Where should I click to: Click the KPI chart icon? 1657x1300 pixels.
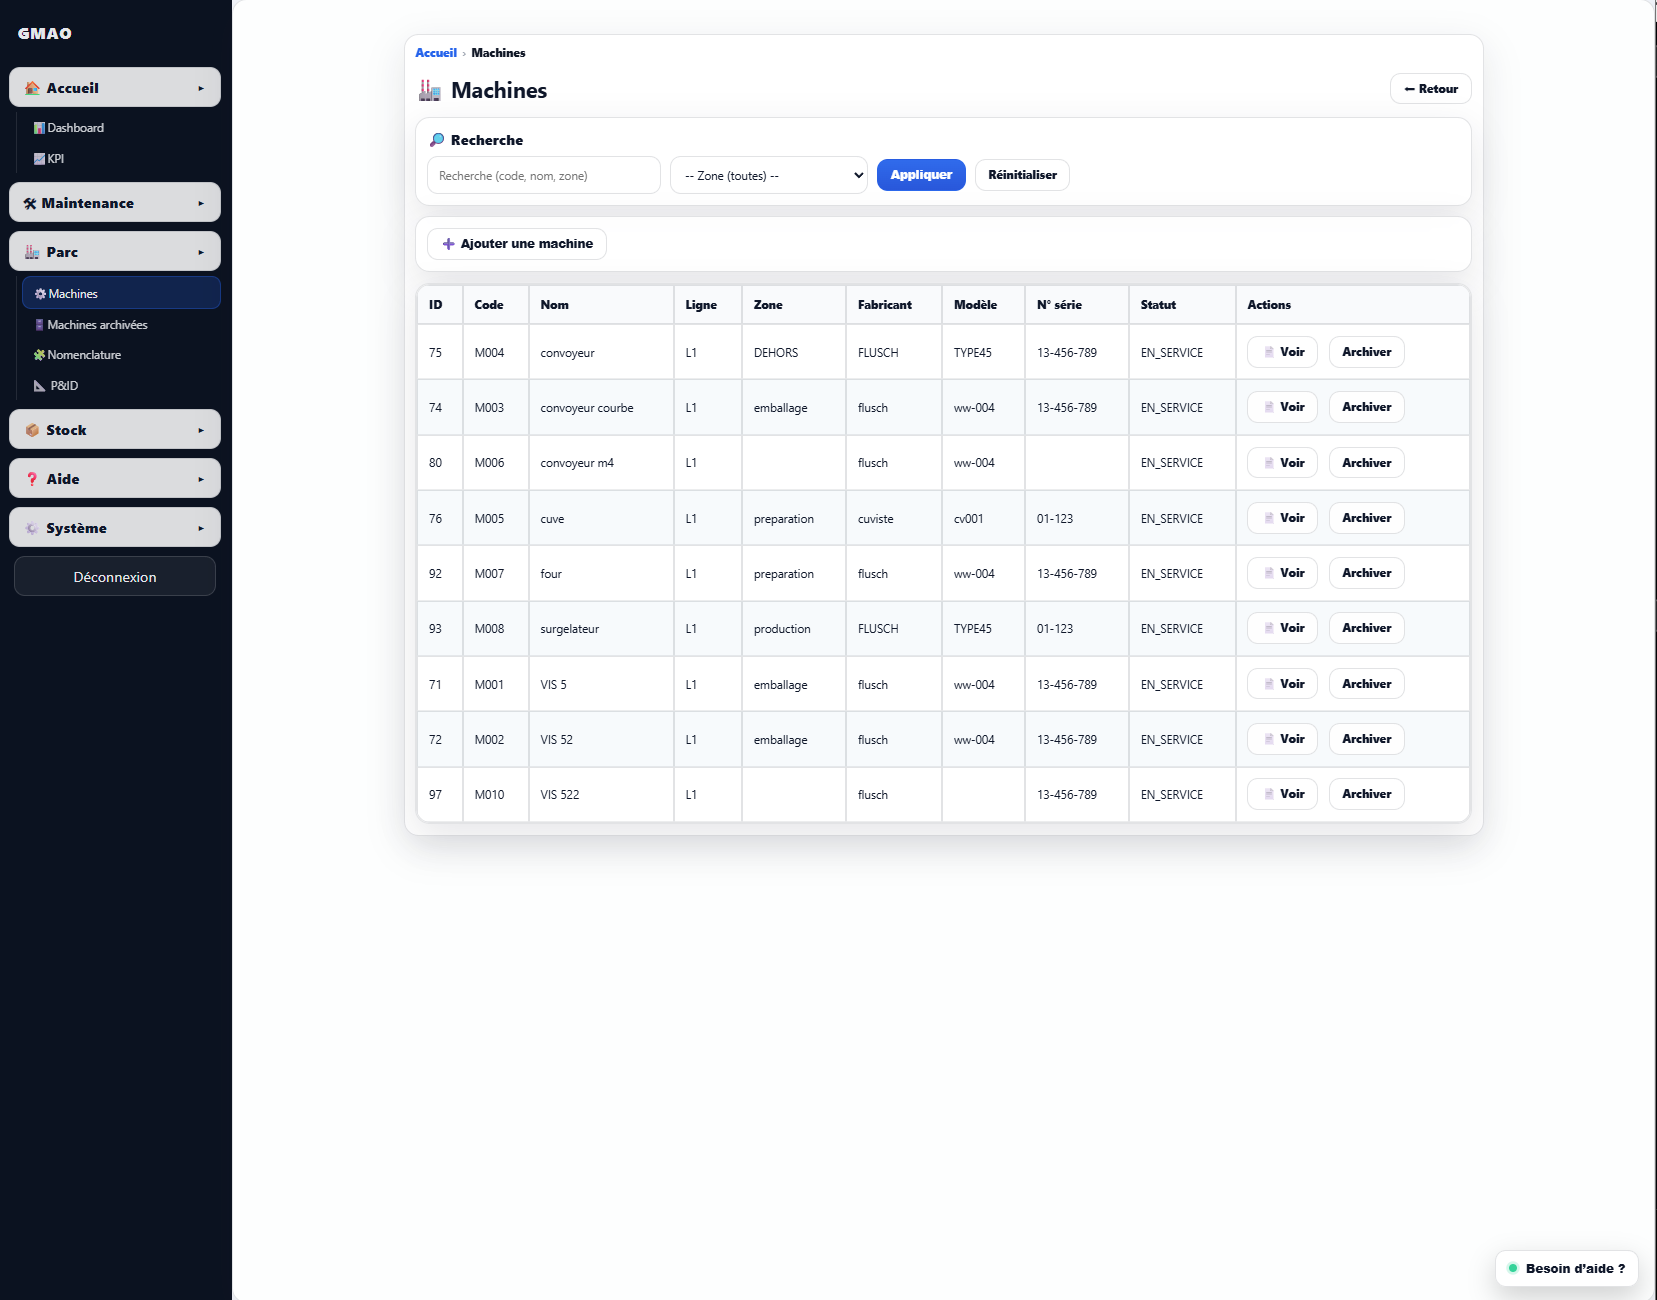[39, 159]
